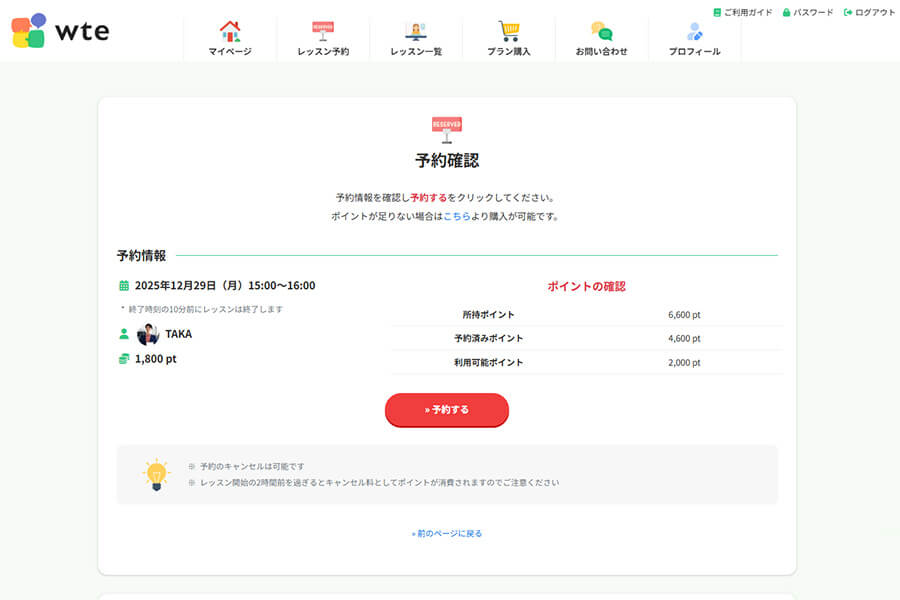Open the マイページ home icon

(229, 31)
